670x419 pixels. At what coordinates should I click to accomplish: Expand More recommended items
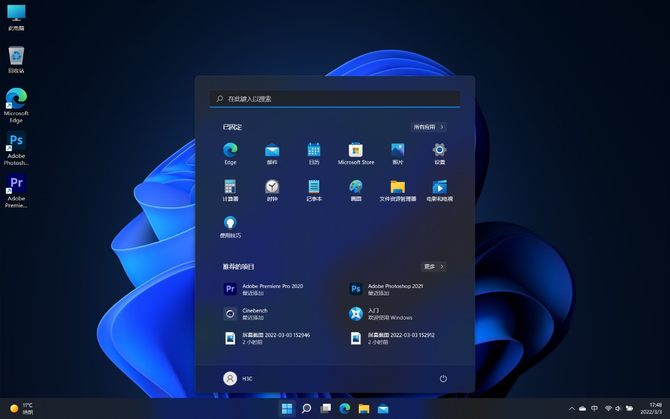click(432, 267)
